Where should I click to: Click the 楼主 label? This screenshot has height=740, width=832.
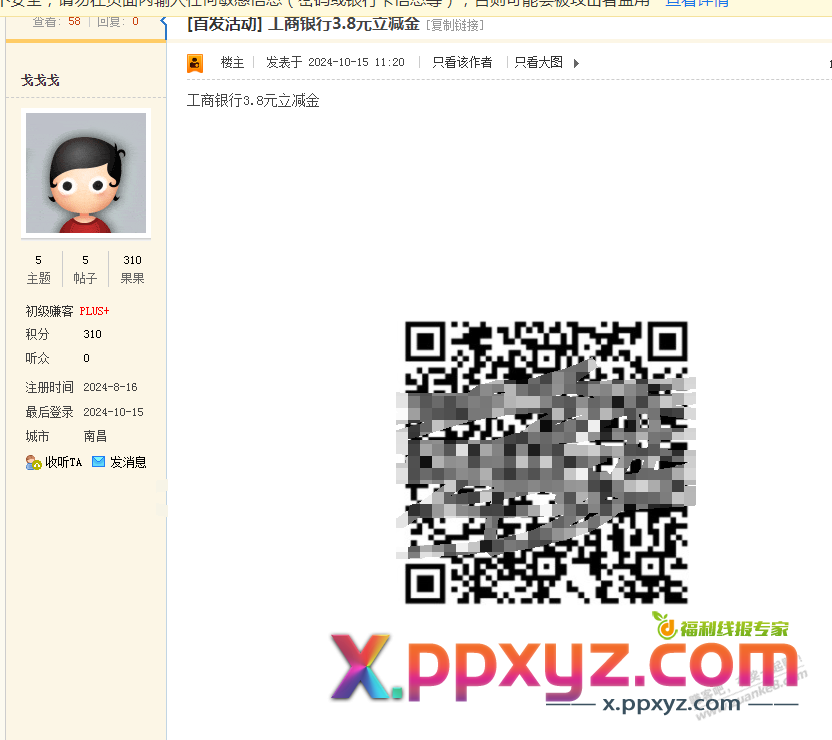pos(232,63)
